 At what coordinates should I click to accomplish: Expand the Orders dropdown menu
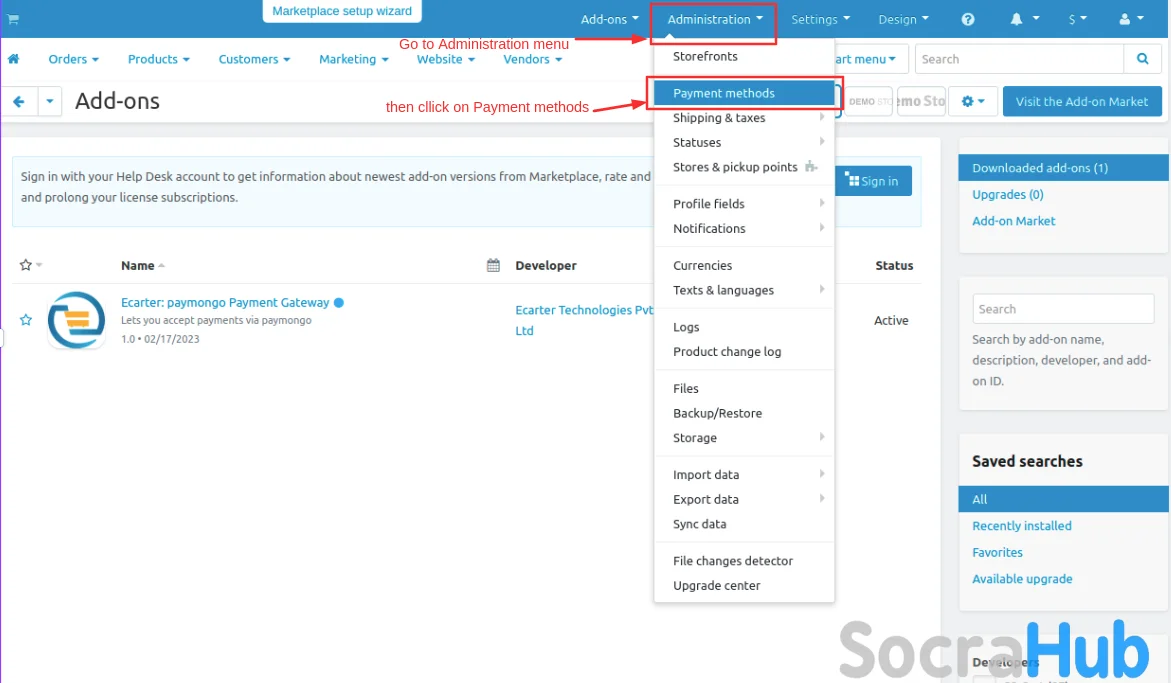tap(73, 59)
